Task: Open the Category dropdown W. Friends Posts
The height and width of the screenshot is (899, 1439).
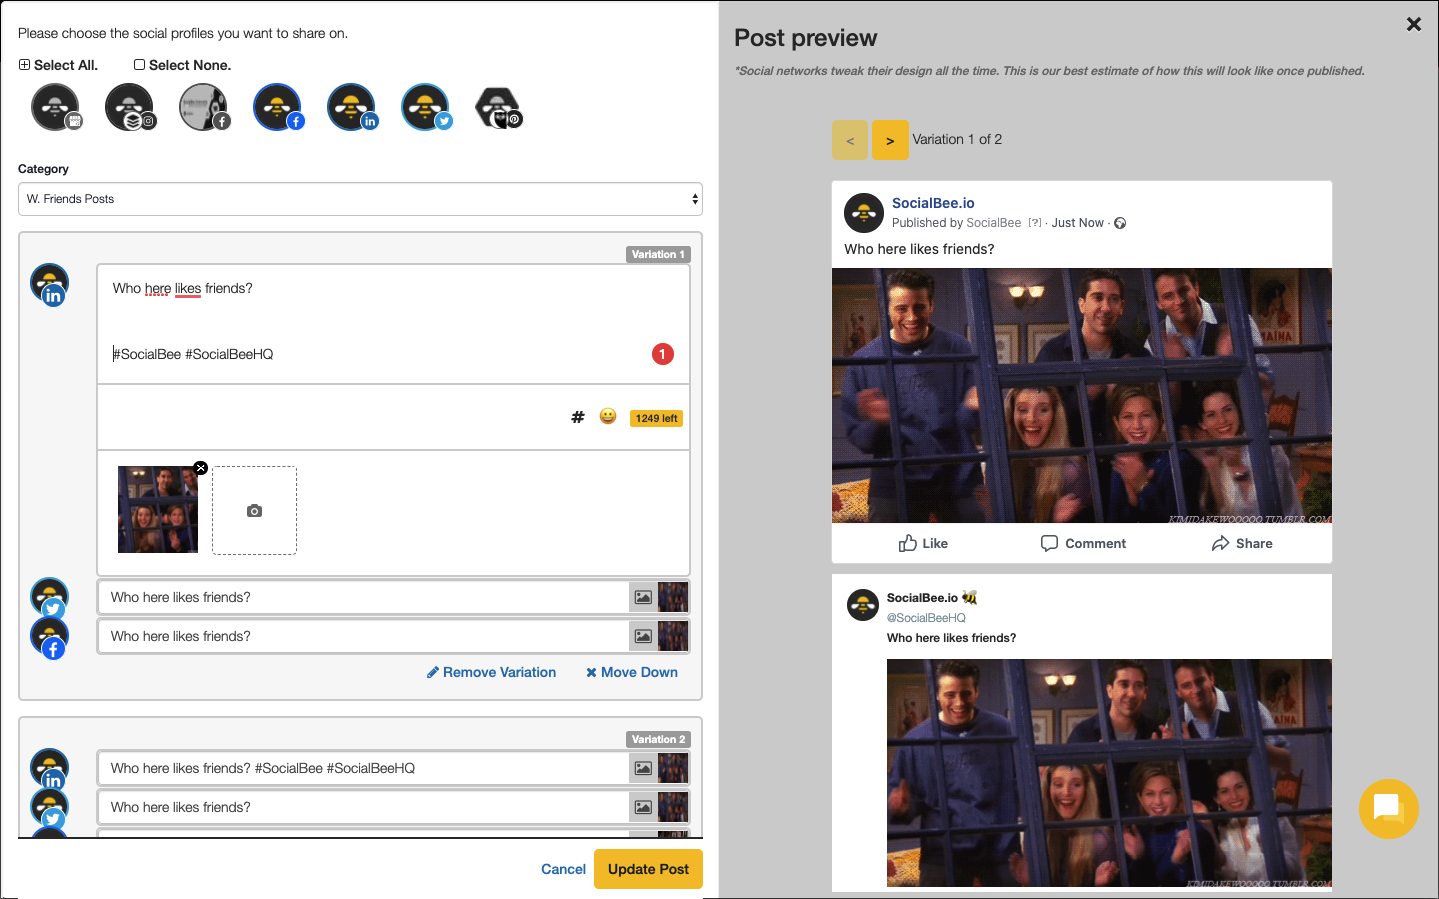Action: pos(360,199)
